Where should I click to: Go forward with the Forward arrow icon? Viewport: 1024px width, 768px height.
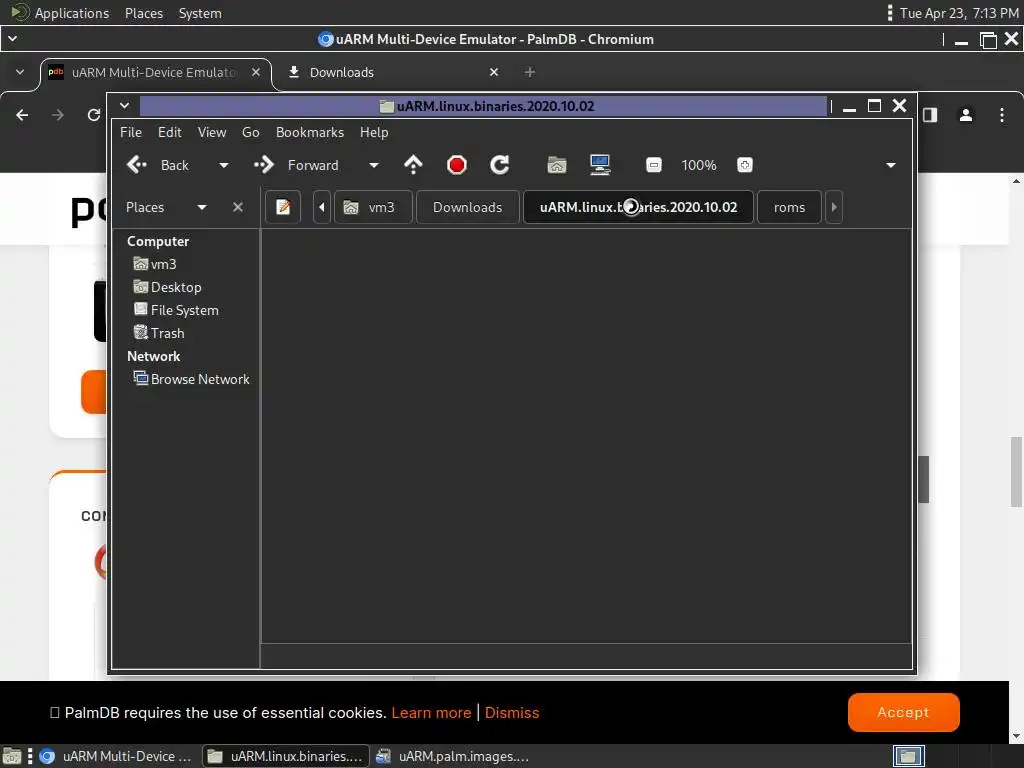tap(264, 165)
